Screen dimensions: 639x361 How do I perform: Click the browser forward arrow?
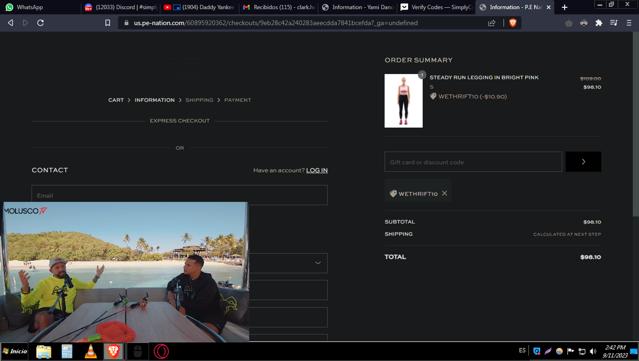[x=25, y=23]
